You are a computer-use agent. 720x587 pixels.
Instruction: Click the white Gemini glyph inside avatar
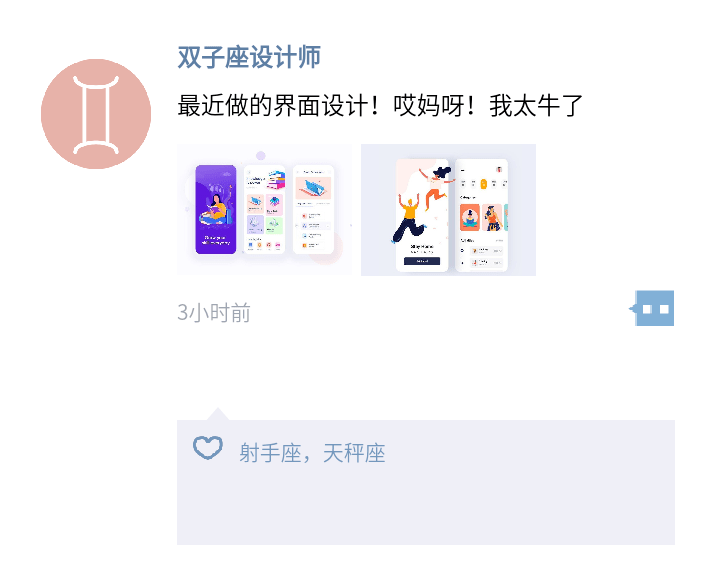pyautogui.click(x=96, y=115)
